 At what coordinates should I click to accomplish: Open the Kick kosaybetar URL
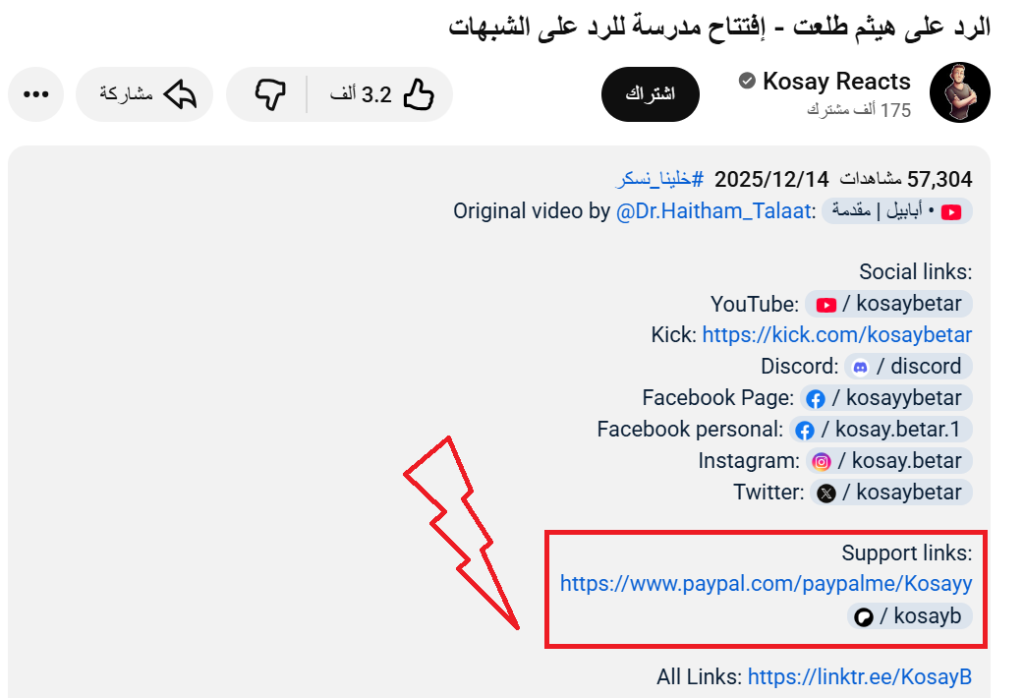(x=837, y=335)
